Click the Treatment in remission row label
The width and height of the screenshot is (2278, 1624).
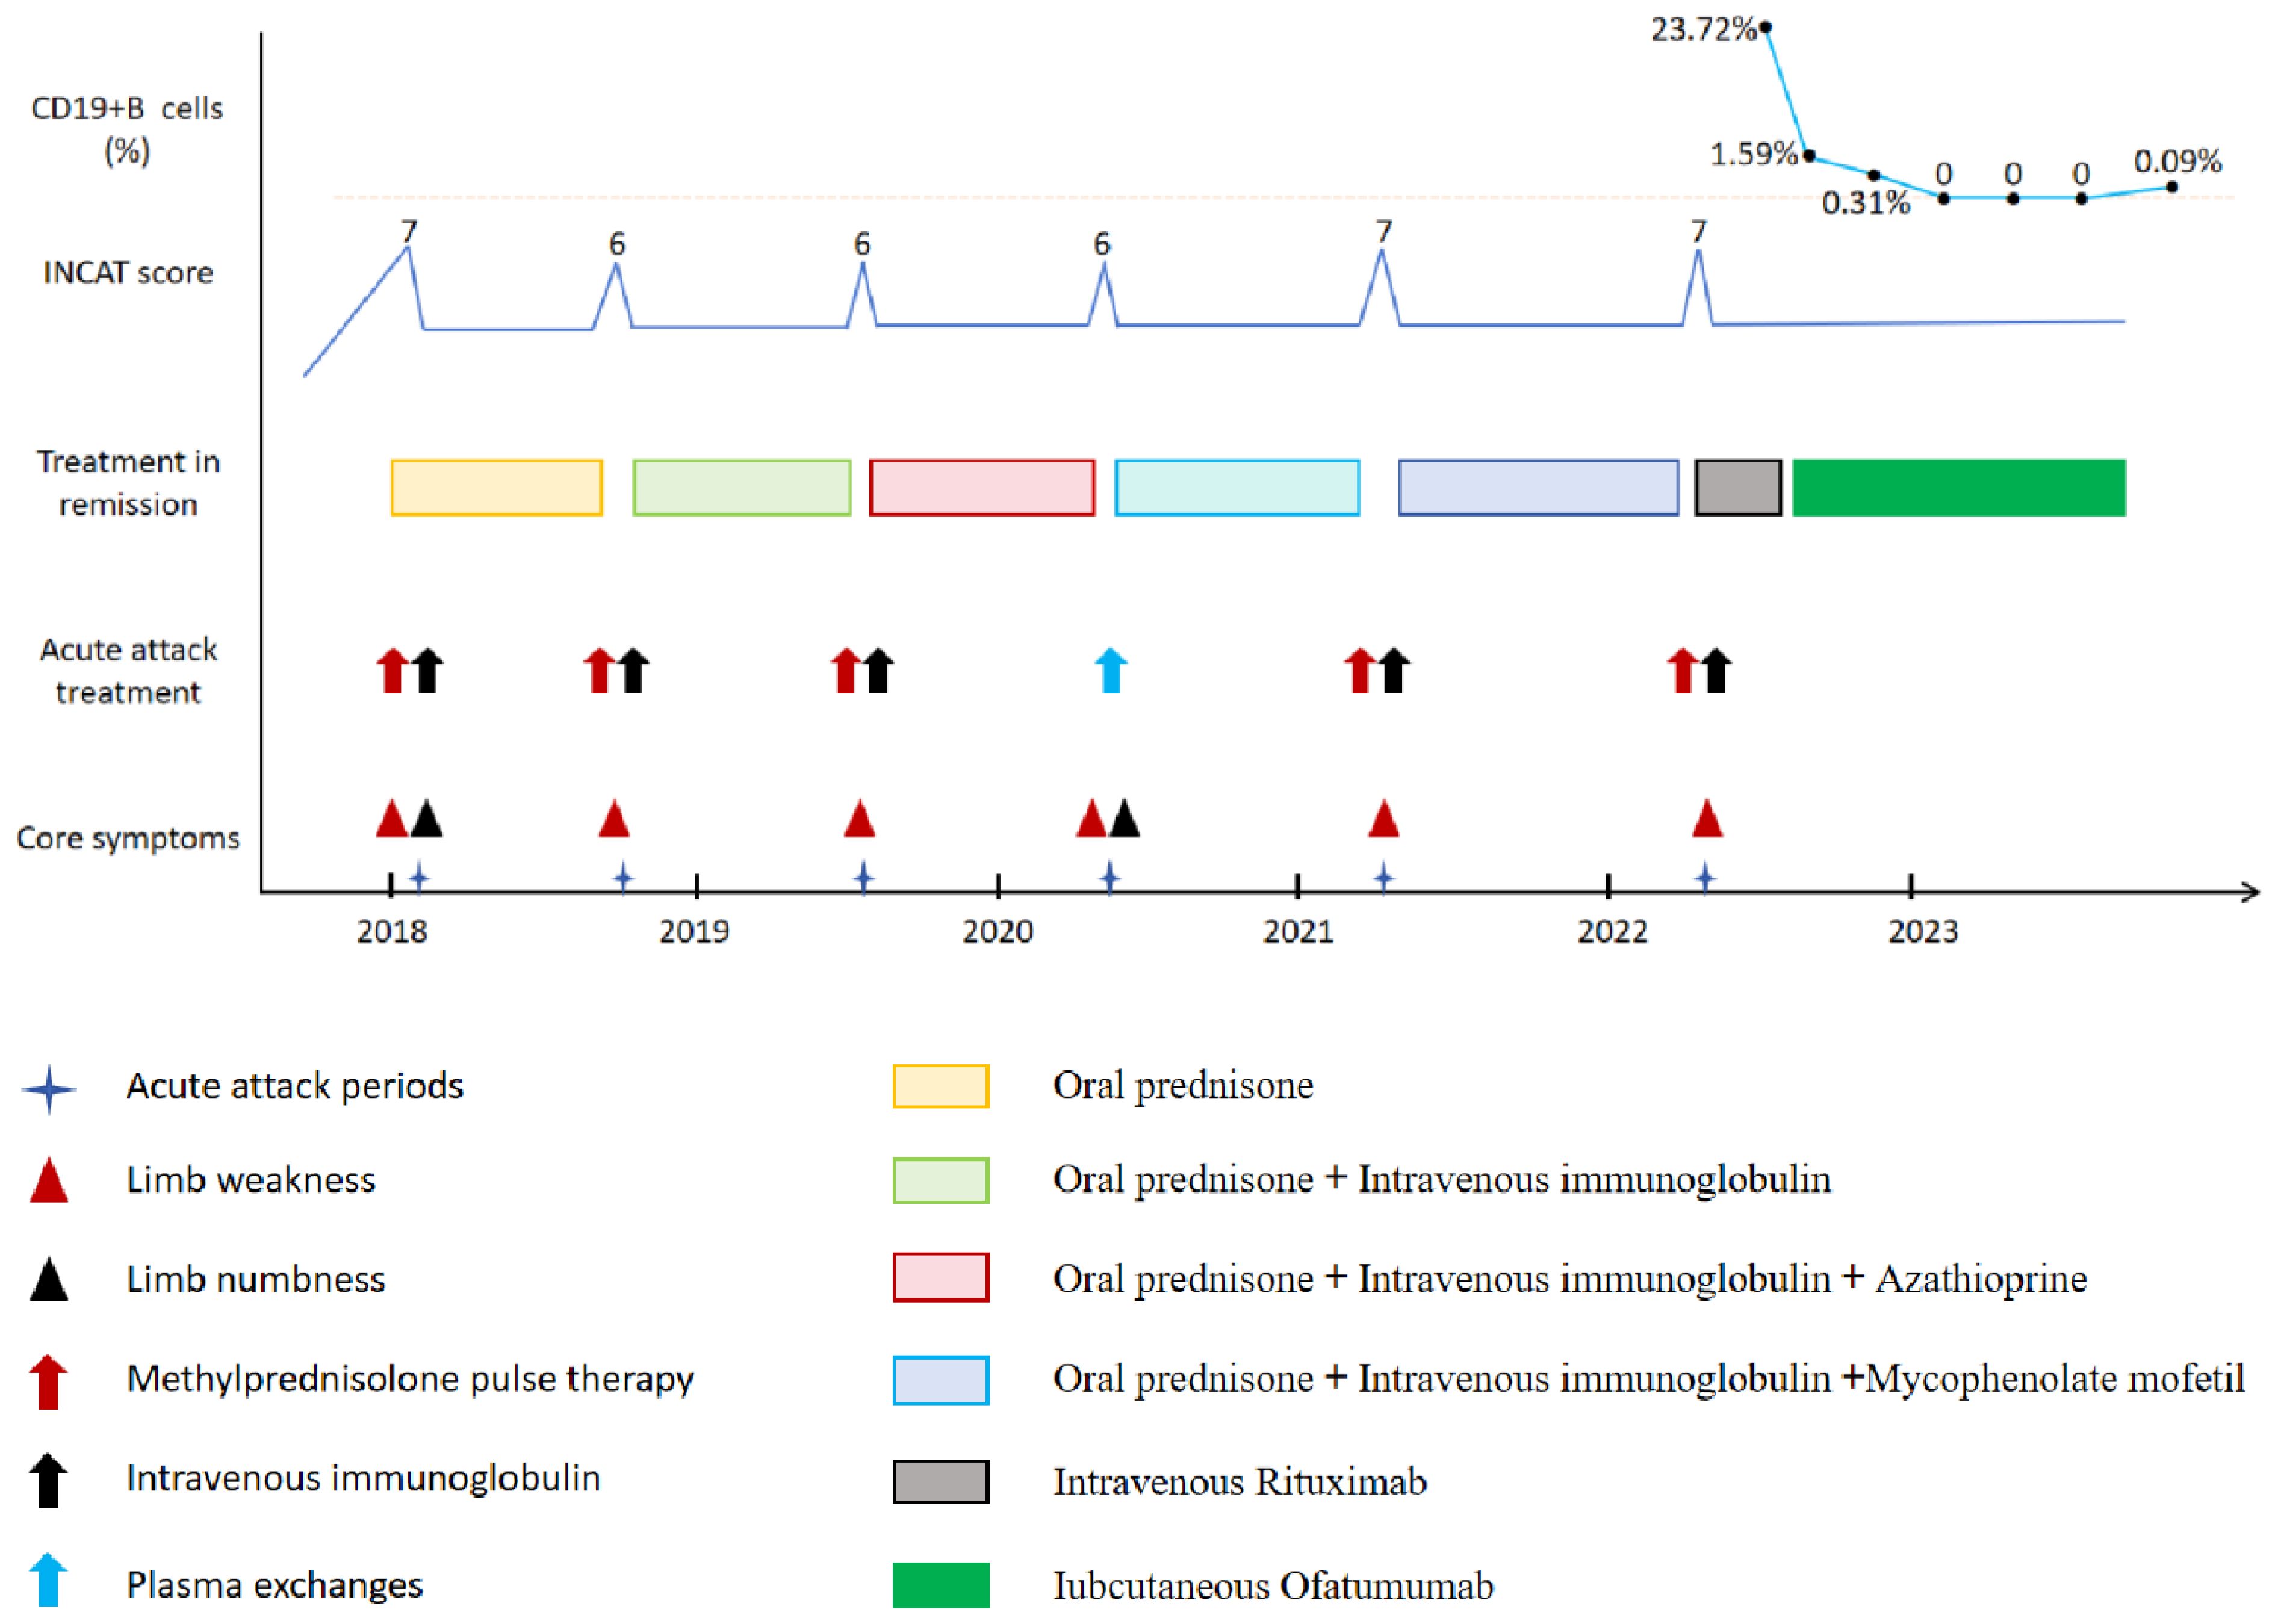(128, 483)
